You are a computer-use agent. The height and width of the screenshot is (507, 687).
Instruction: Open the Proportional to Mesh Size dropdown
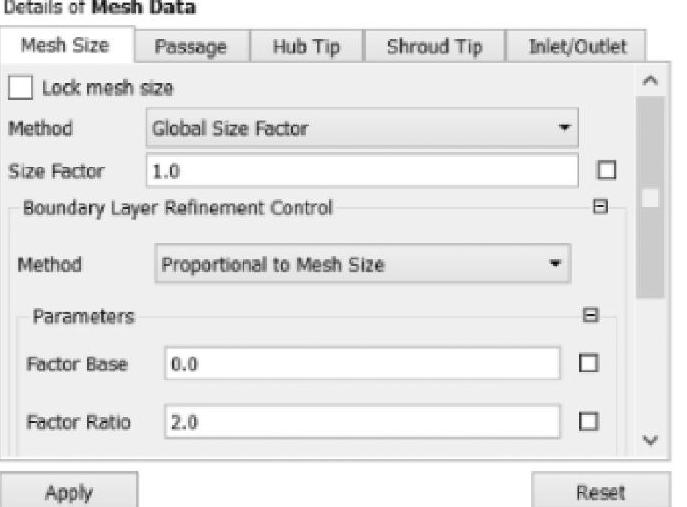coord(363,265)
